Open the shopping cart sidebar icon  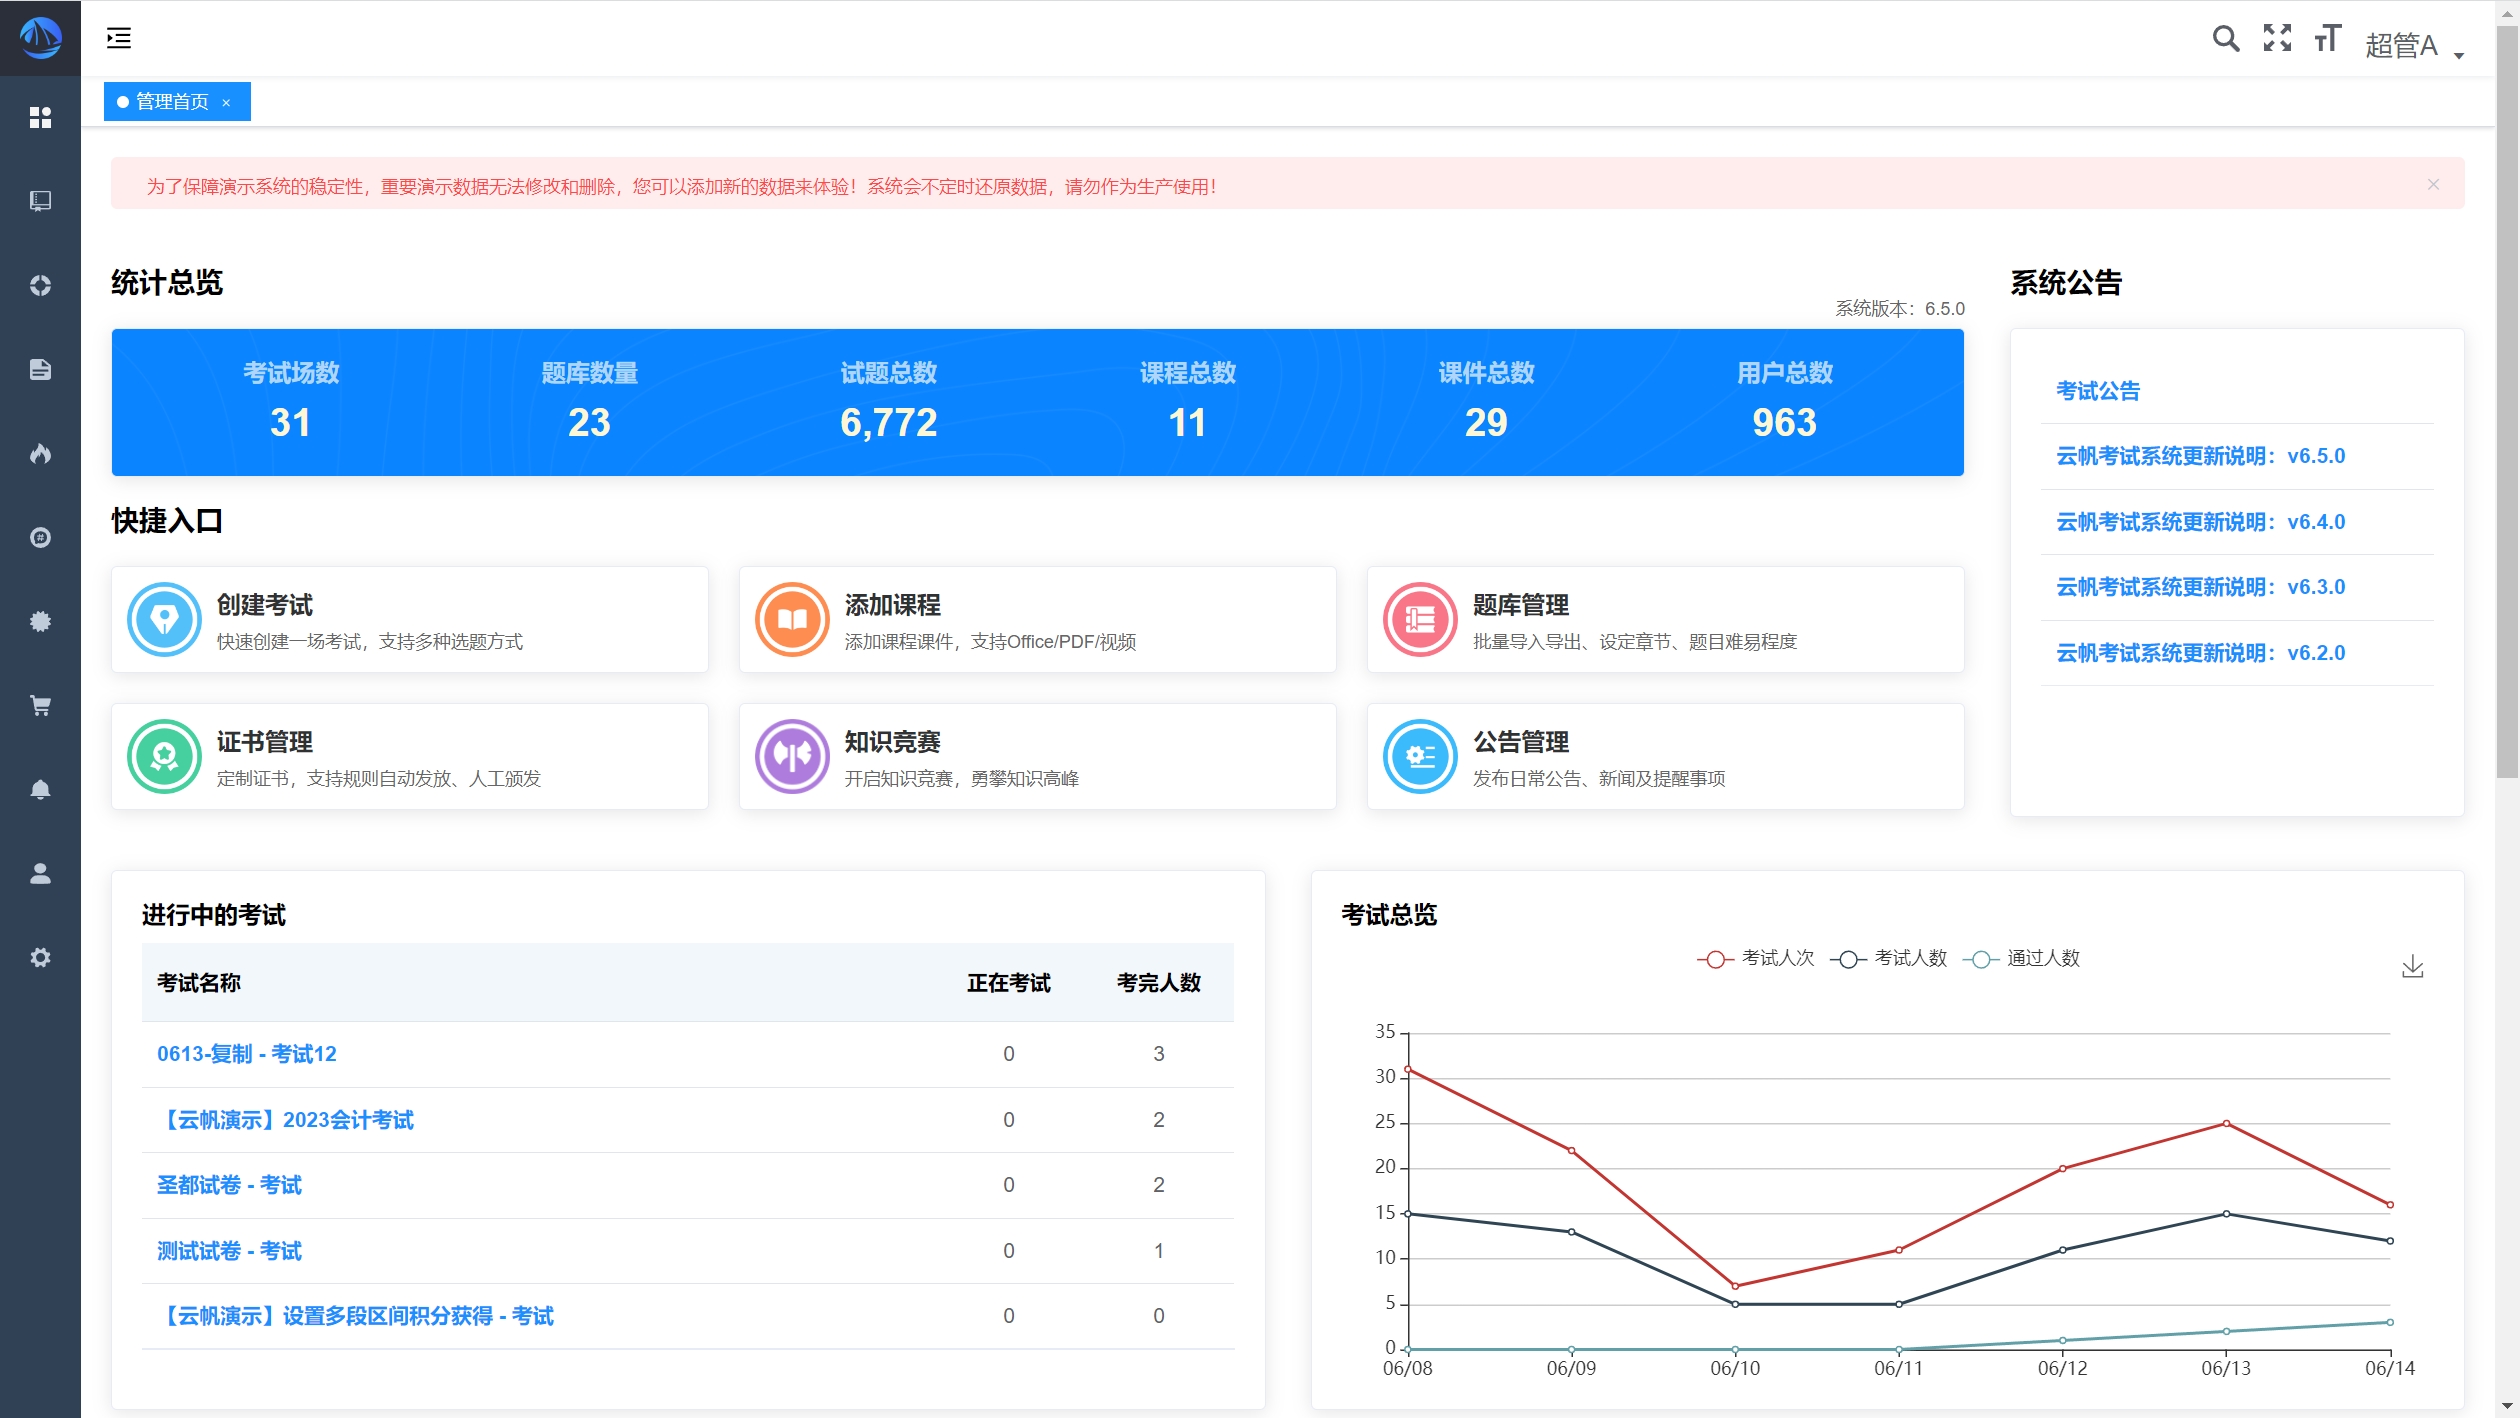click(40, 705)
